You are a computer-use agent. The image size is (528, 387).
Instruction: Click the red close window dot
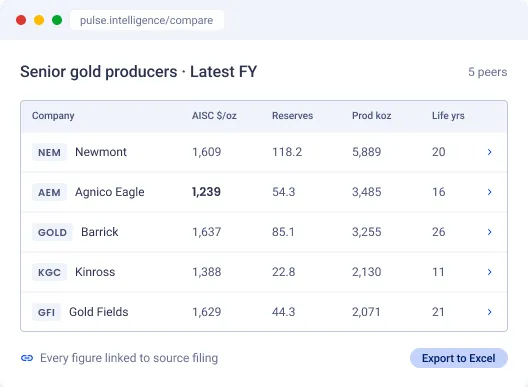point(21,20)
